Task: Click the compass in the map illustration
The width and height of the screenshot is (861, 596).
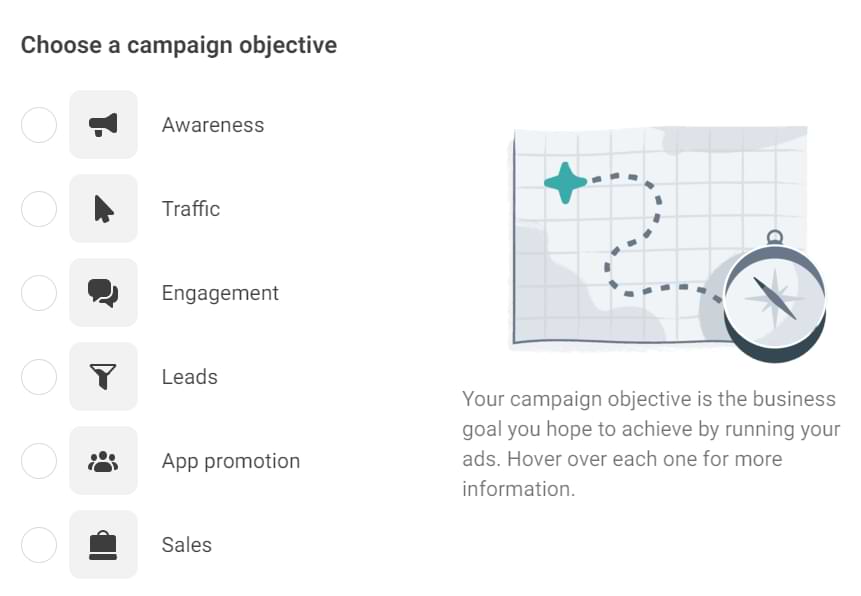Action: (775, 297)
